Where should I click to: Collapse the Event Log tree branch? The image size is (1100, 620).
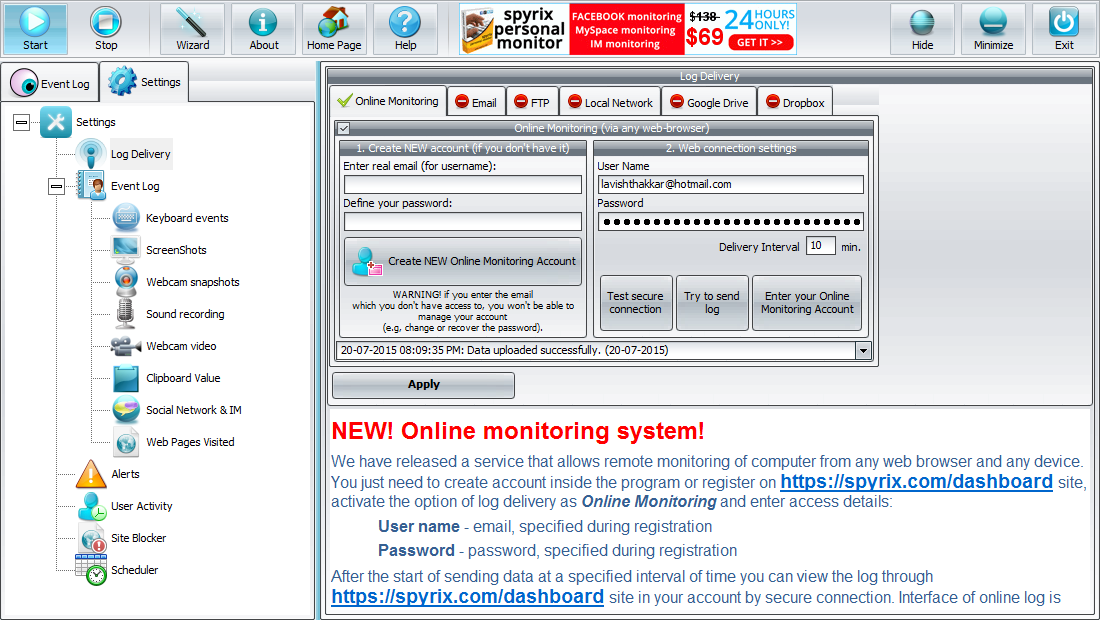pos(56,186)
